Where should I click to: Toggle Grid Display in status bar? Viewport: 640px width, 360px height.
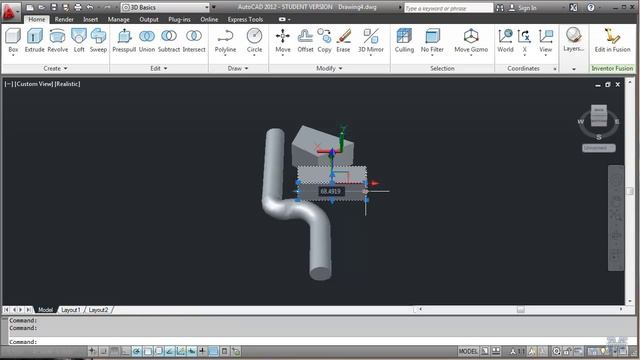[x=115, y=351]
